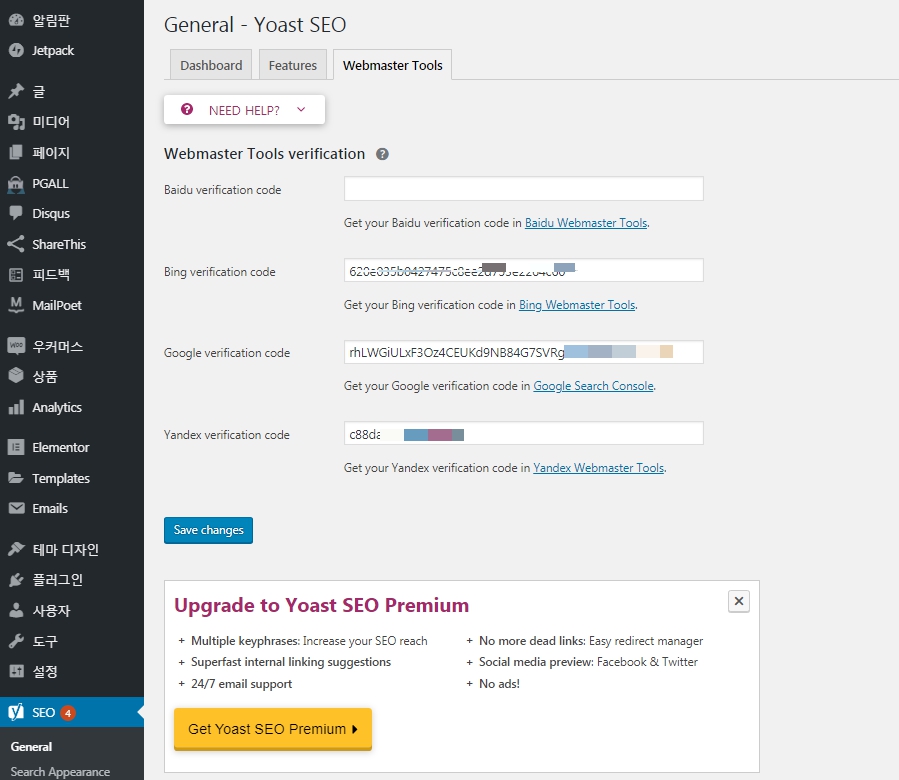Click the help question mark beside Webmaster Tools verification
Image resolution: width=899 pixels, height=780 pixels.
click(x=382, y=154)
